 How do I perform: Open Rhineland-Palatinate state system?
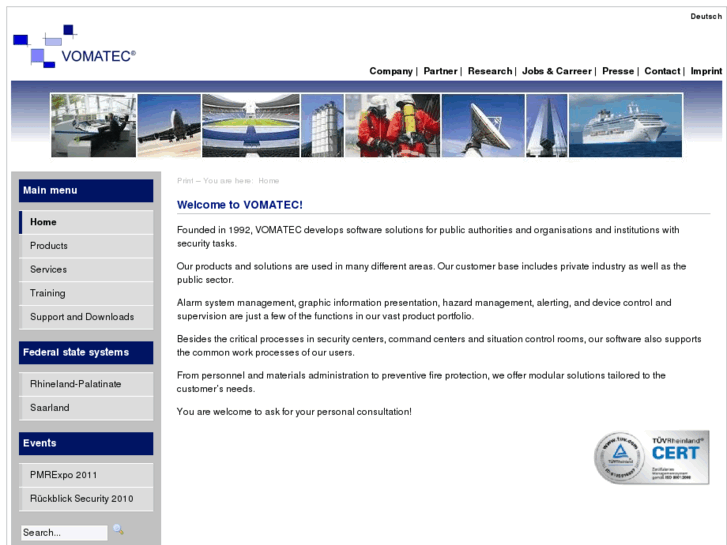(86, 384)
